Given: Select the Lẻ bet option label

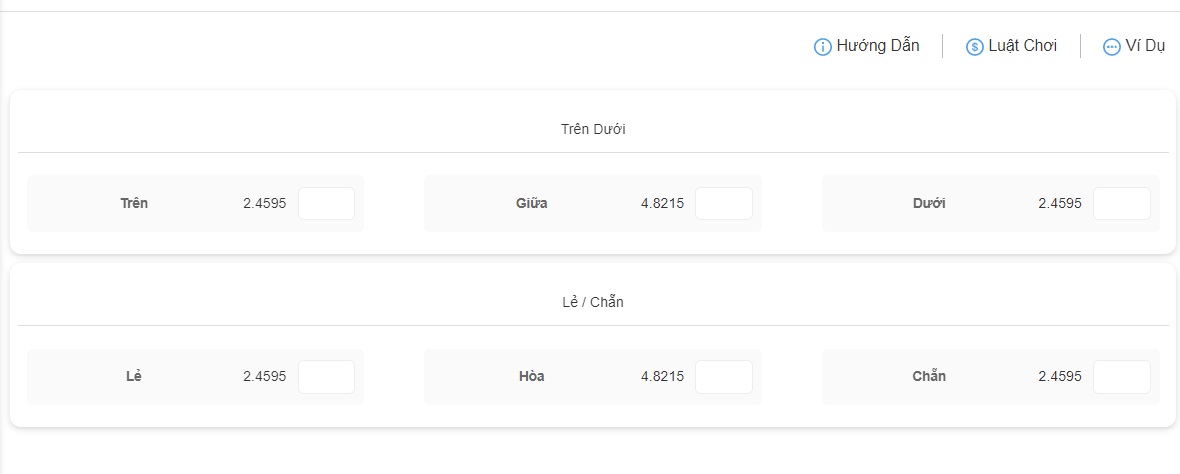Looking at the screenshot, I should coord(134,376).
